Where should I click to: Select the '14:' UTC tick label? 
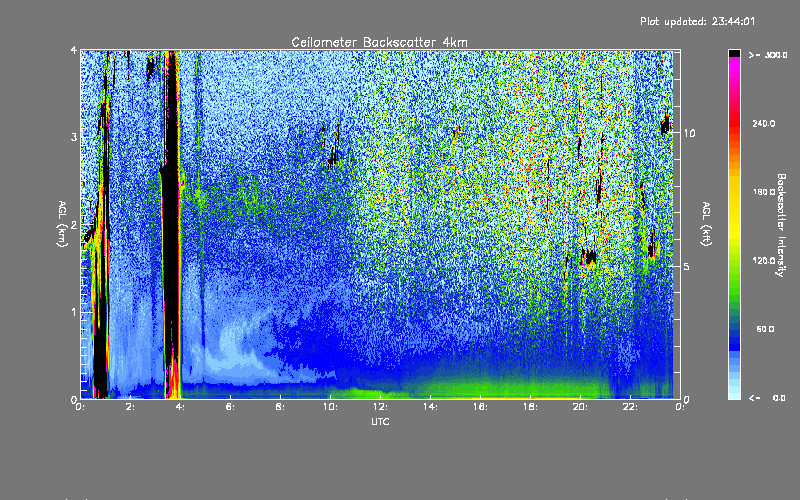[x=430, y=407]
